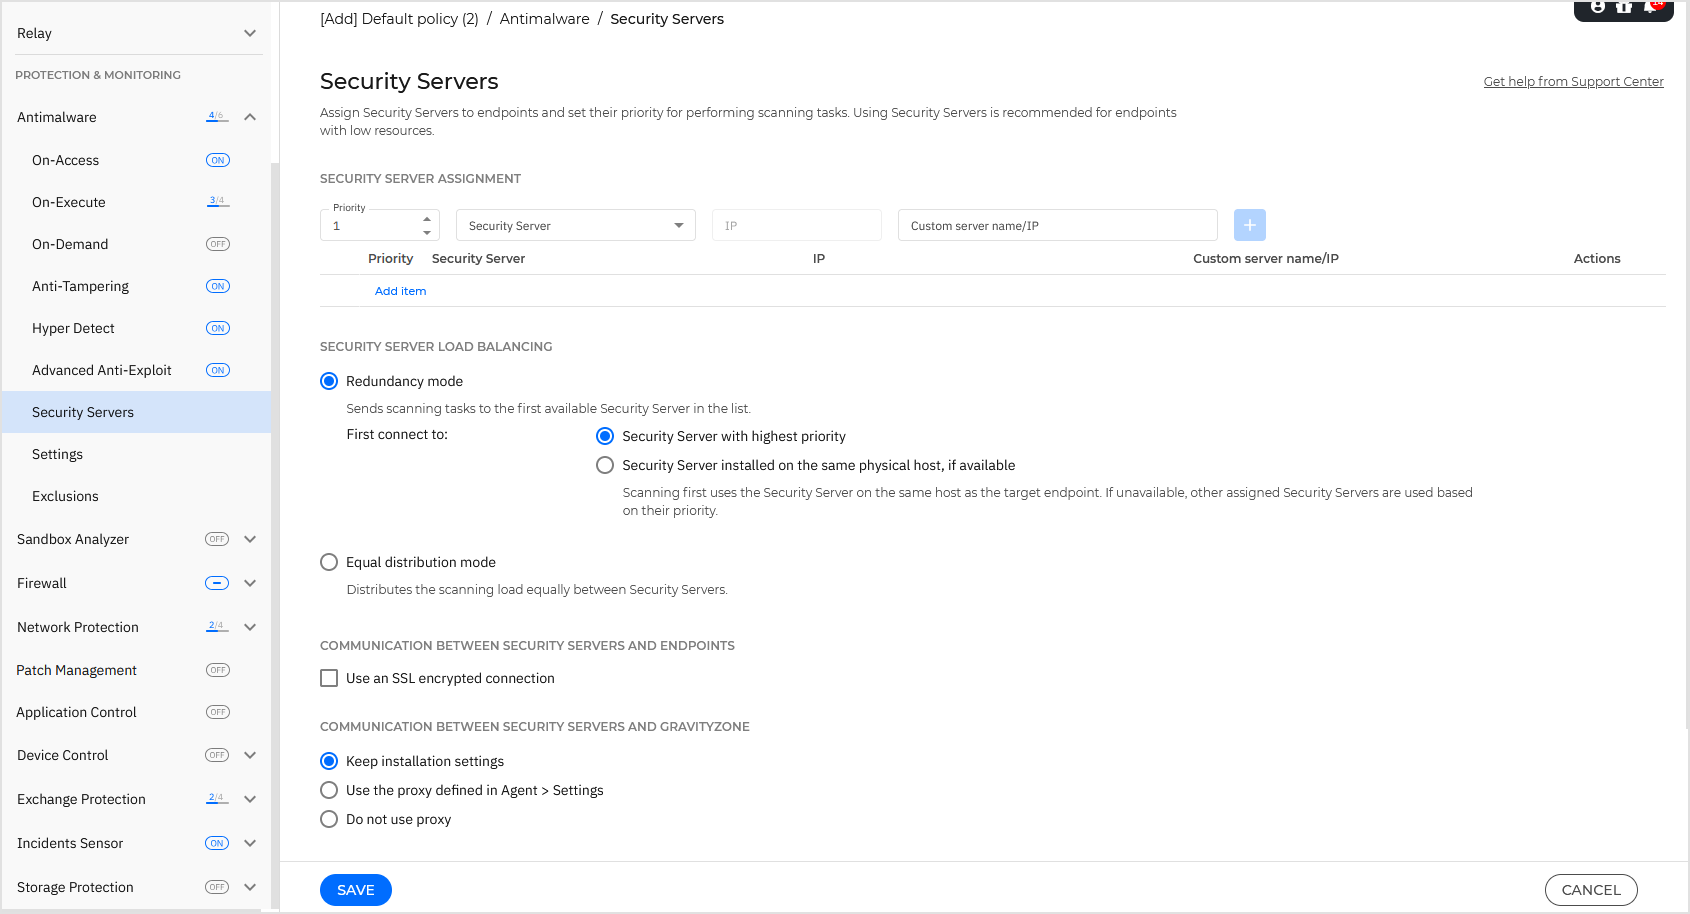This screenshot has height=914, width=1690.
Task: Click the ON badge next to Incidents Sensor
Action: click(x=217, y=843)
